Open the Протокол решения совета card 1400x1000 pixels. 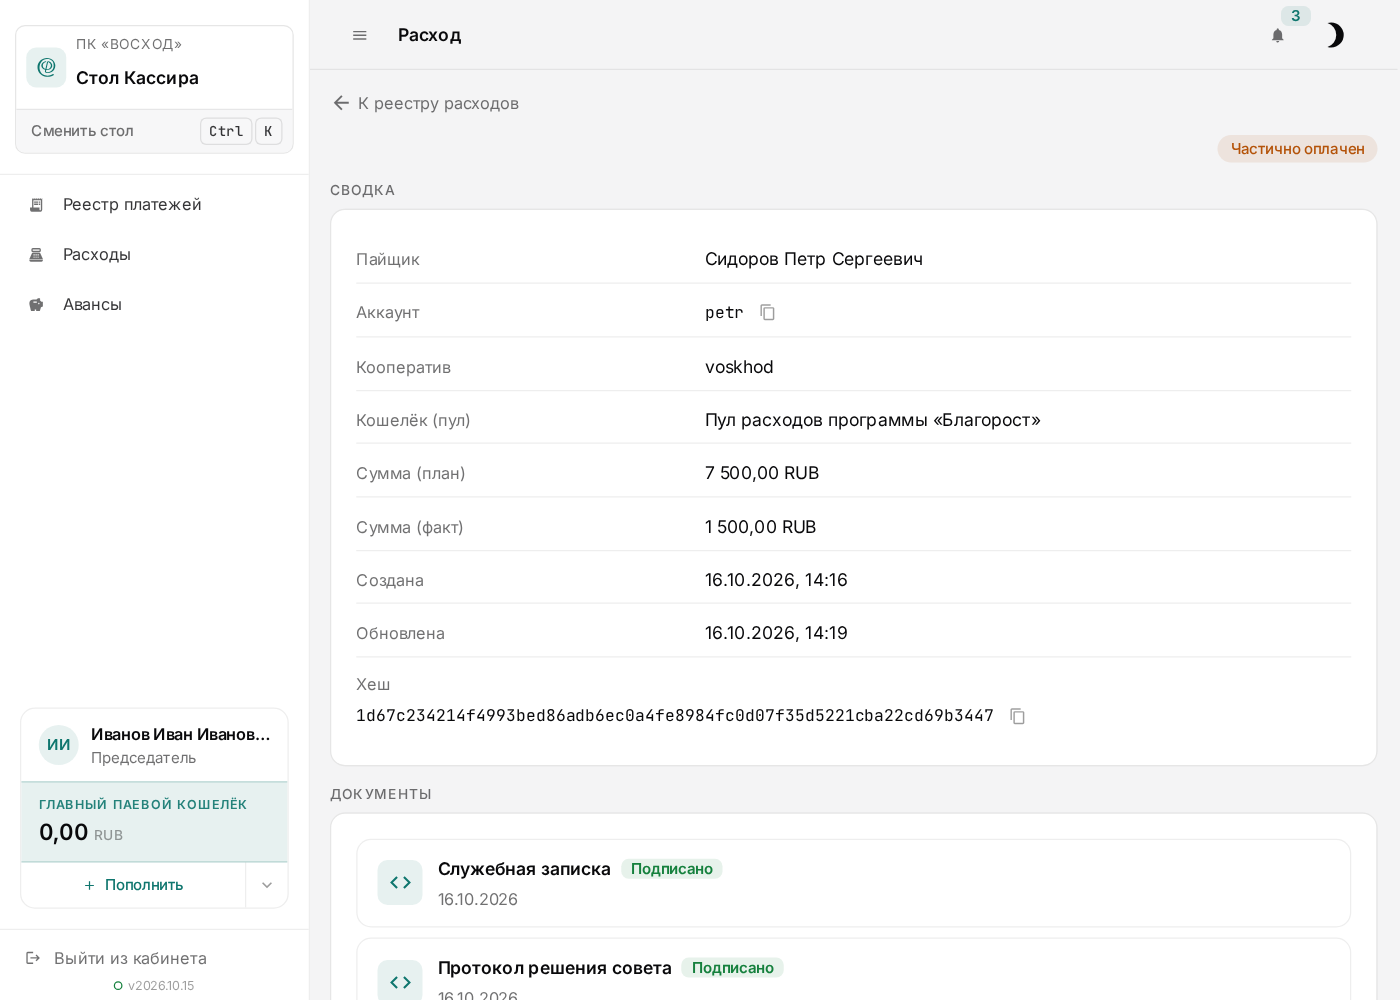click(x=853, y=969)
